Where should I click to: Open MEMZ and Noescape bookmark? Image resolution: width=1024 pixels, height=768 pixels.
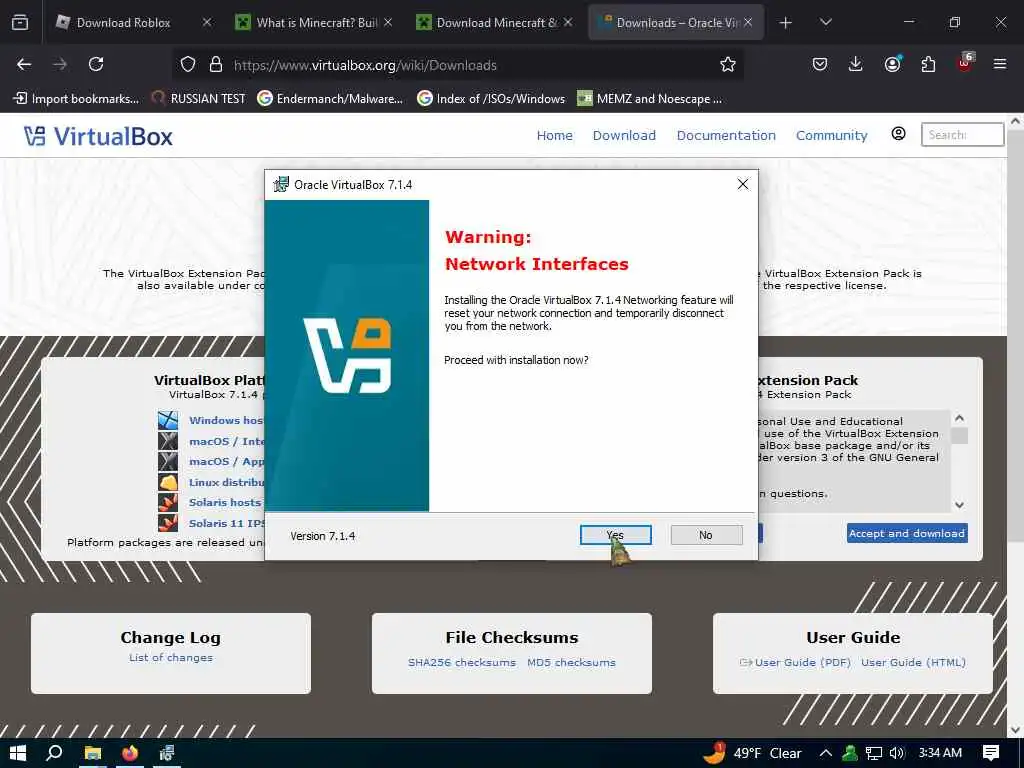[650, 99]
